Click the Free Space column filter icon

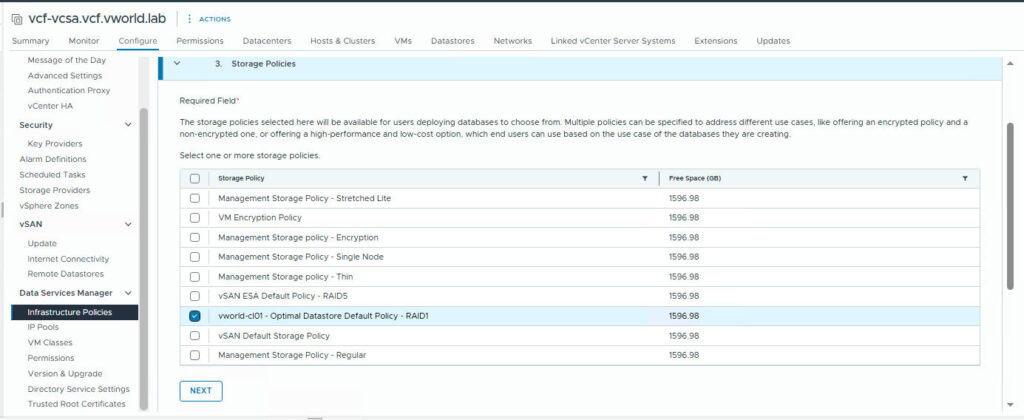pos(965,178)
